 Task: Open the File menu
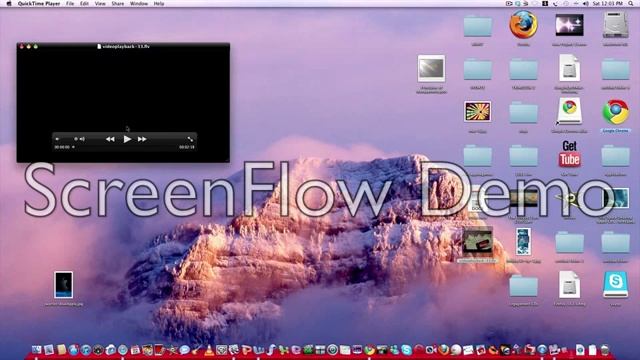(x=70, y=4)
